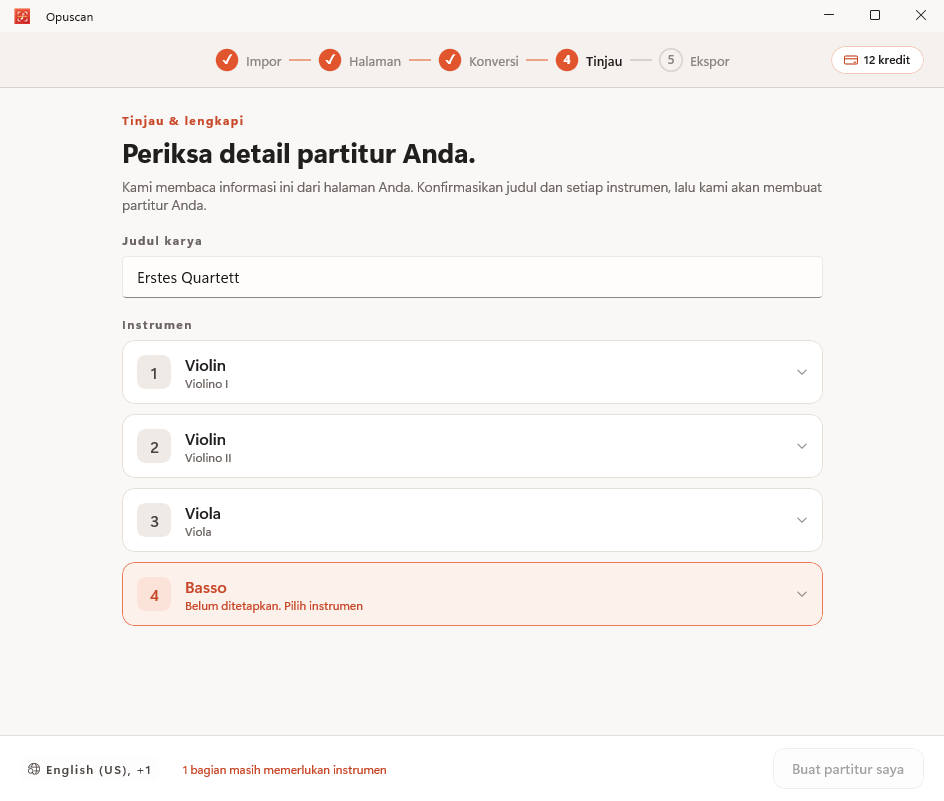This screenshot has height=801, width=944.
Task: Go back to the Impor step label
Action: click(x=264, y=61)
